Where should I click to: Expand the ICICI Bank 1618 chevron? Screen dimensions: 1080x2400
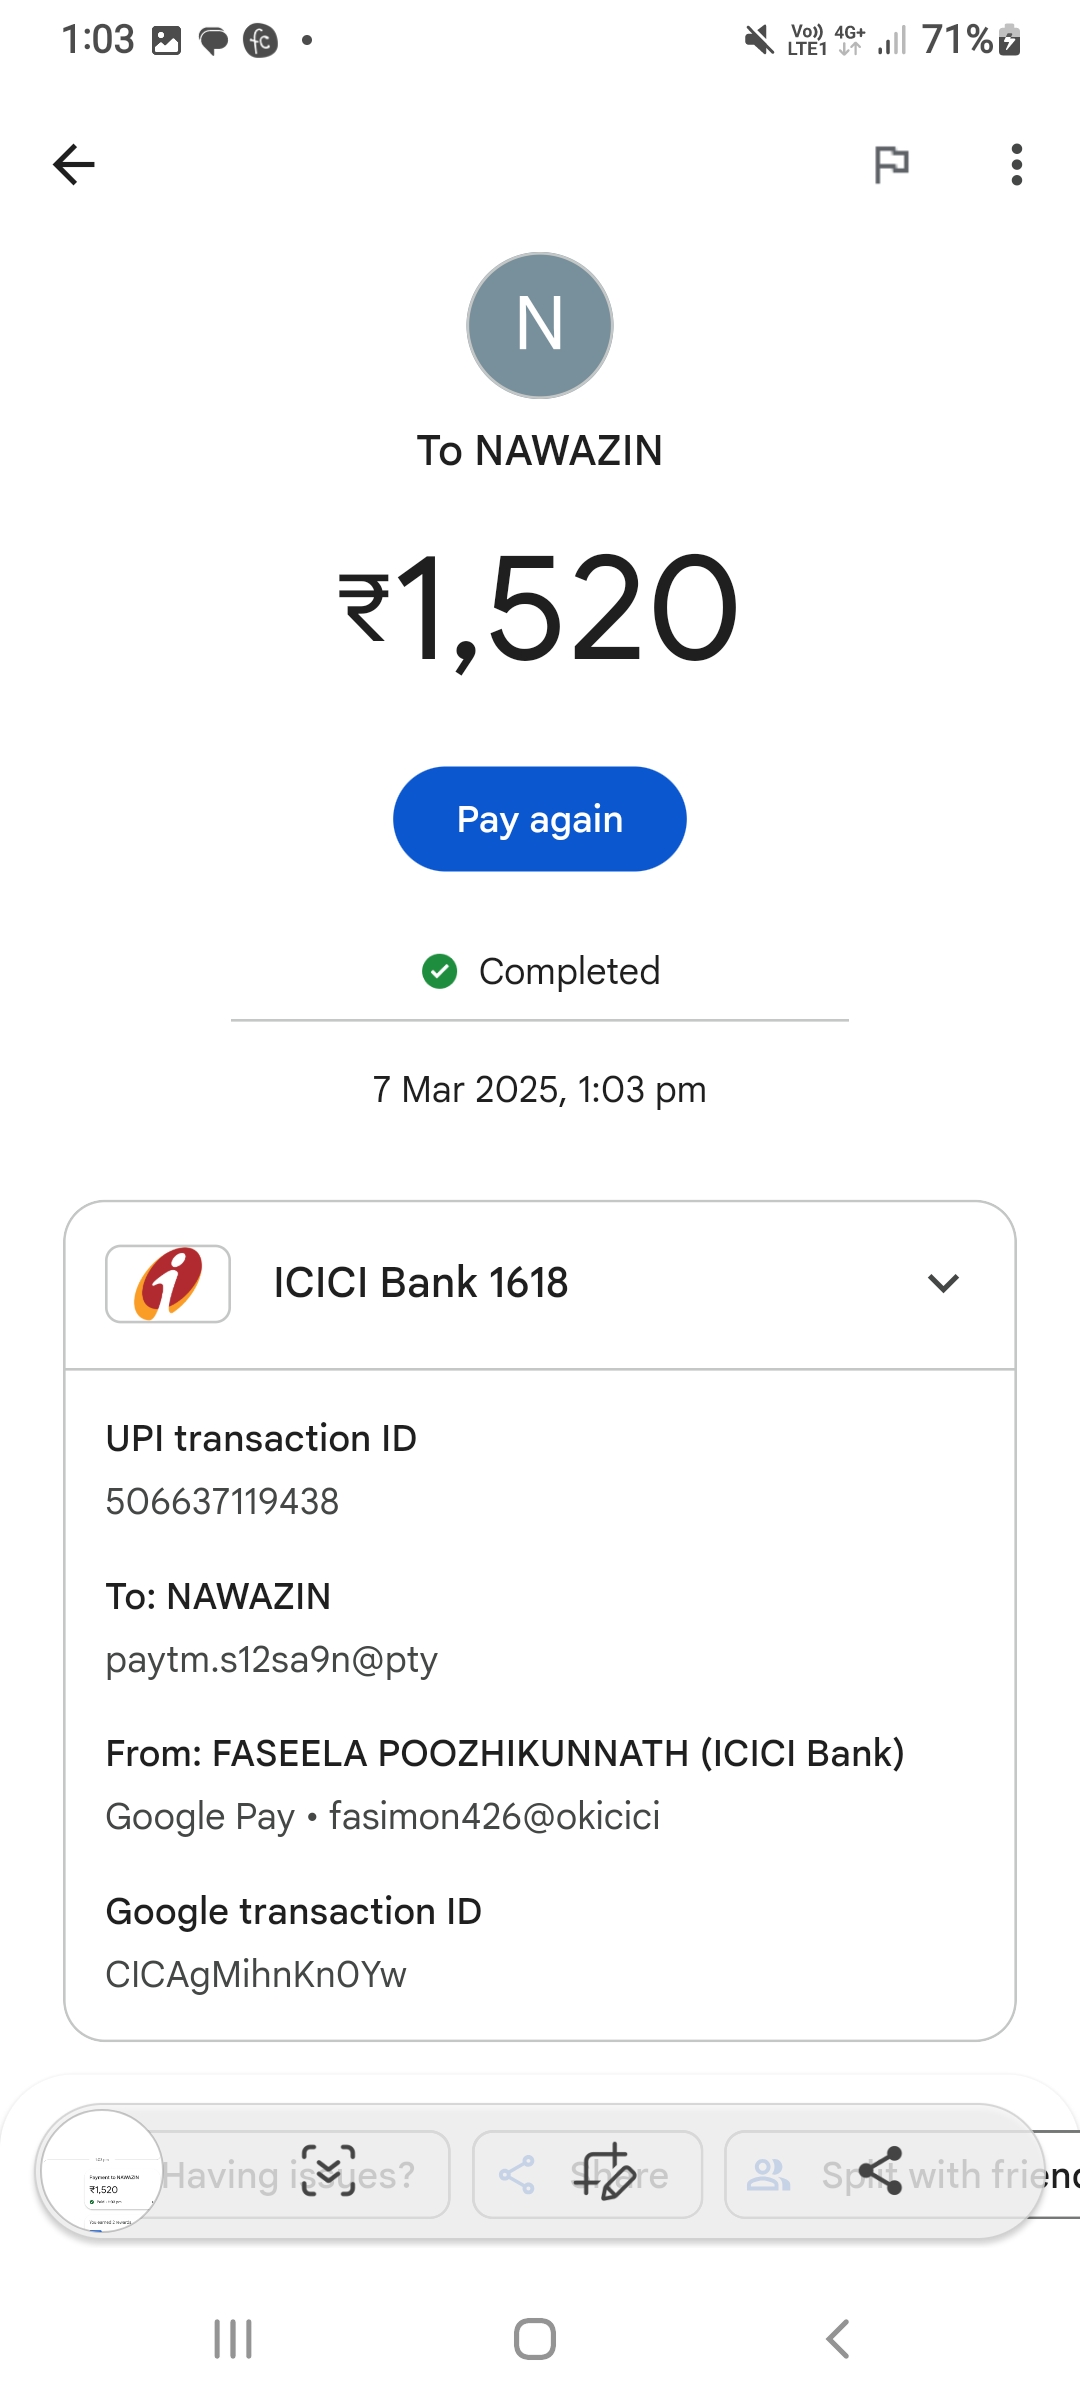tap(943, 1283)
